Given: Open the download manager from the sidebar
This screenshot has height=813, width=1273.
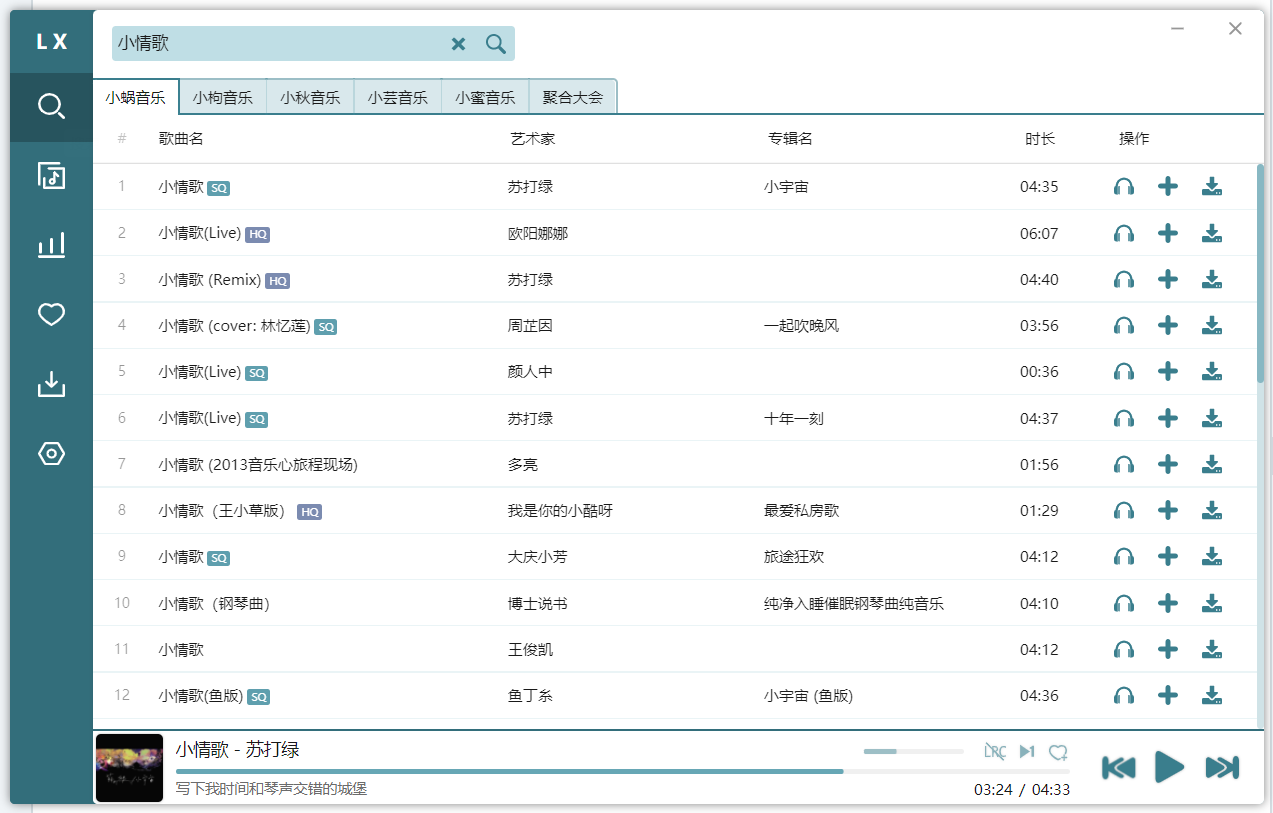Looking at the screenshot, I should coord(50,384).
